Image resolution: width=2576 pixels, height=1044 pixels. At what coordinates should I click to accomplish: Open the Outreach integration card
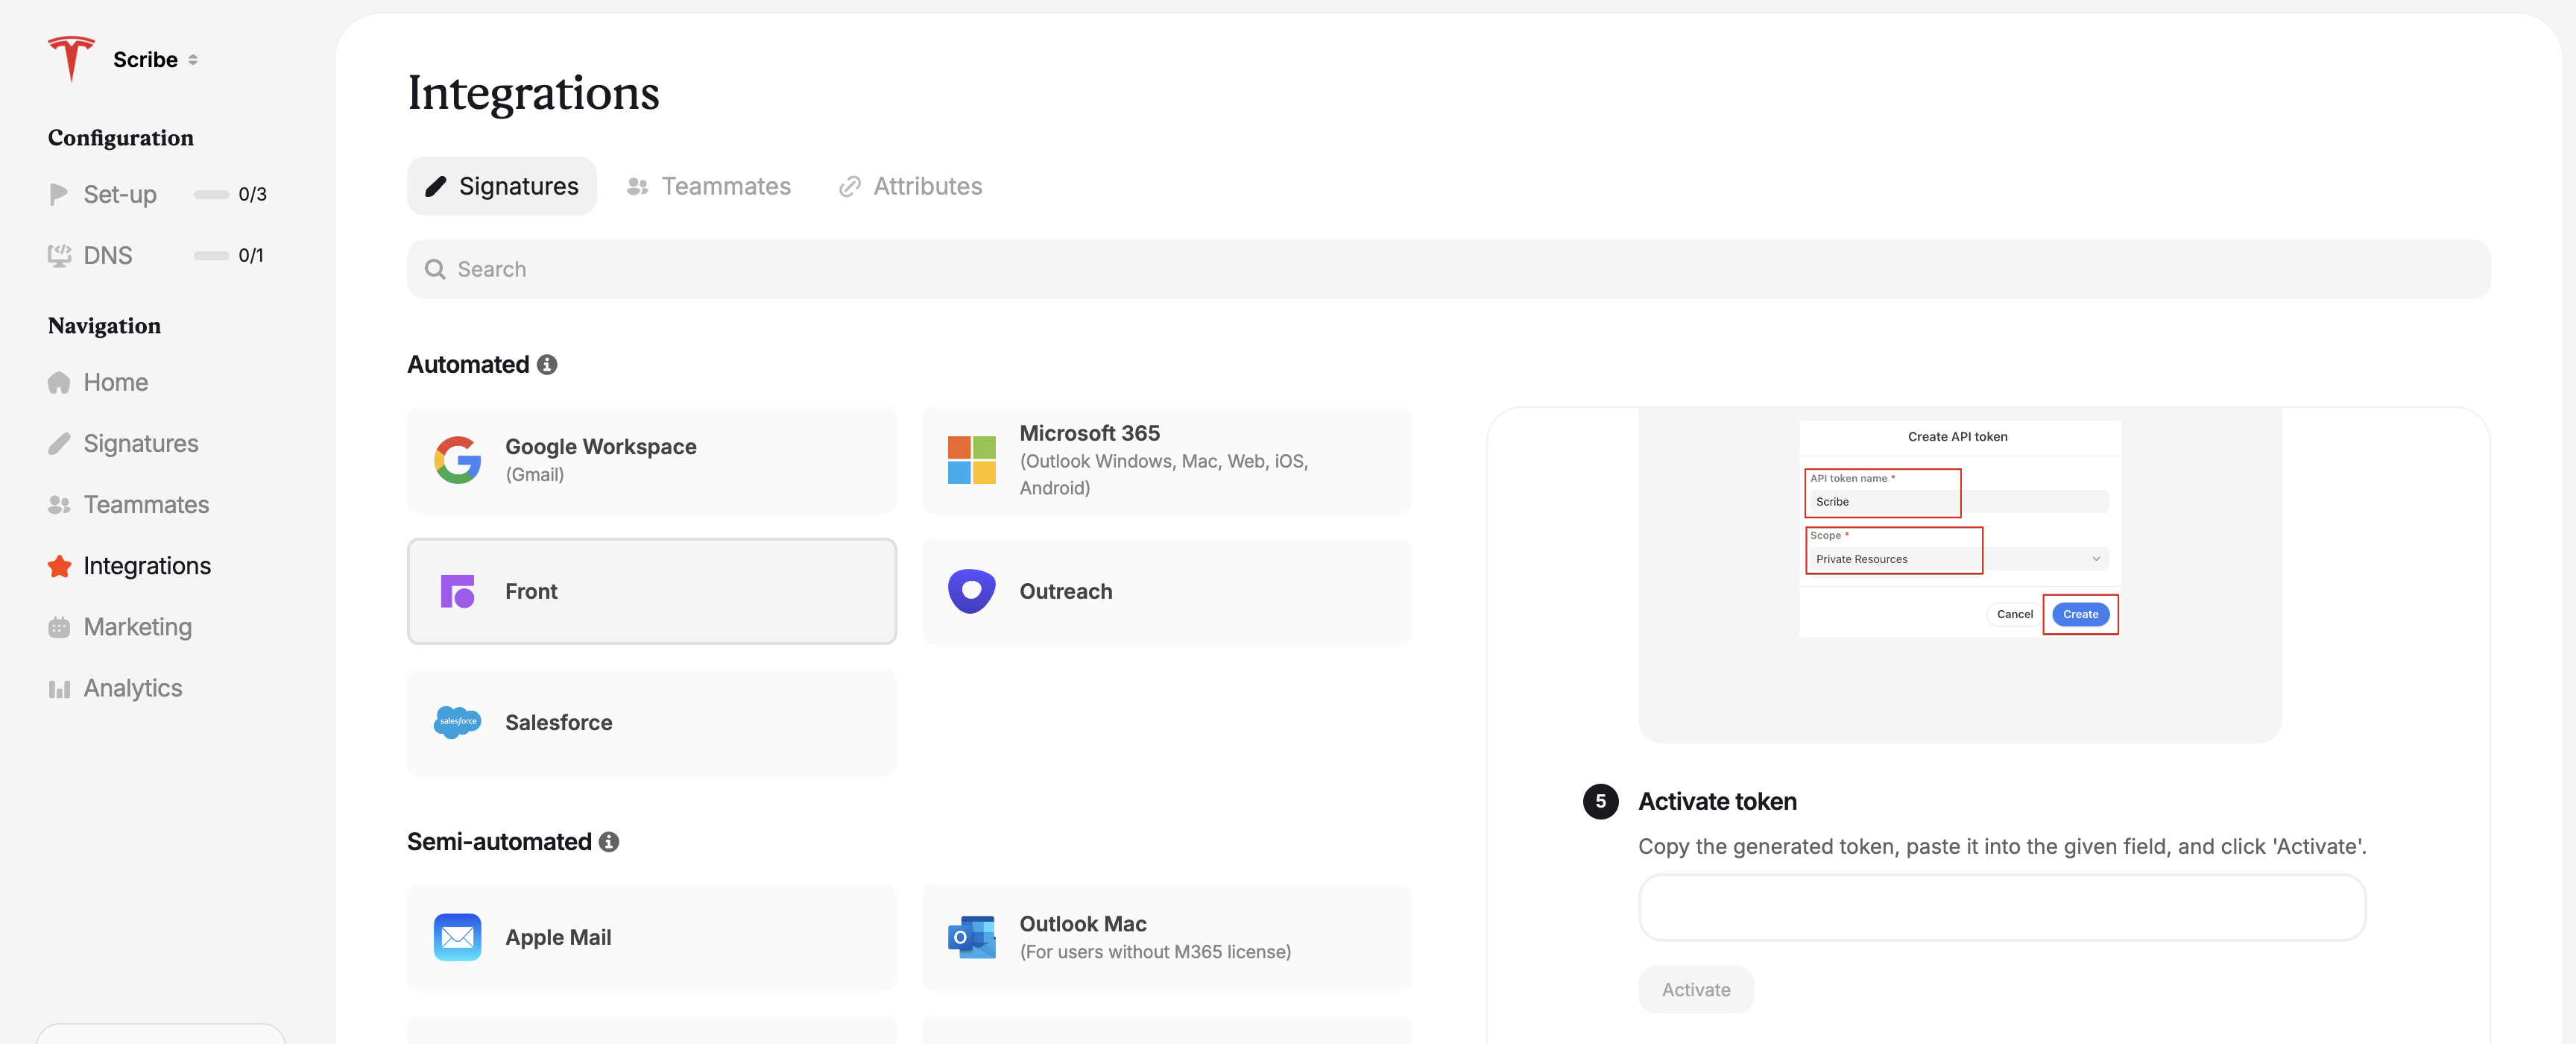1165,591
